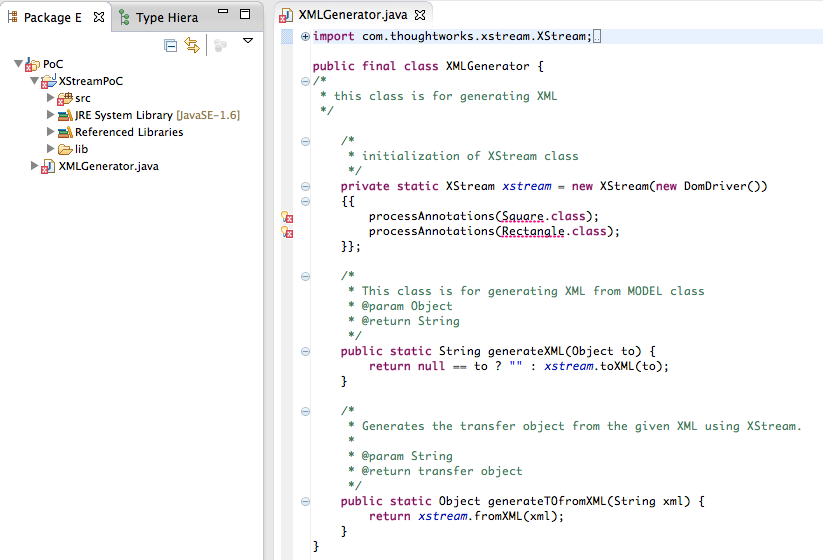Expand the src folder arrow
Image resolution: width=823 pixels, height=560 pixels.
point(51,98)
